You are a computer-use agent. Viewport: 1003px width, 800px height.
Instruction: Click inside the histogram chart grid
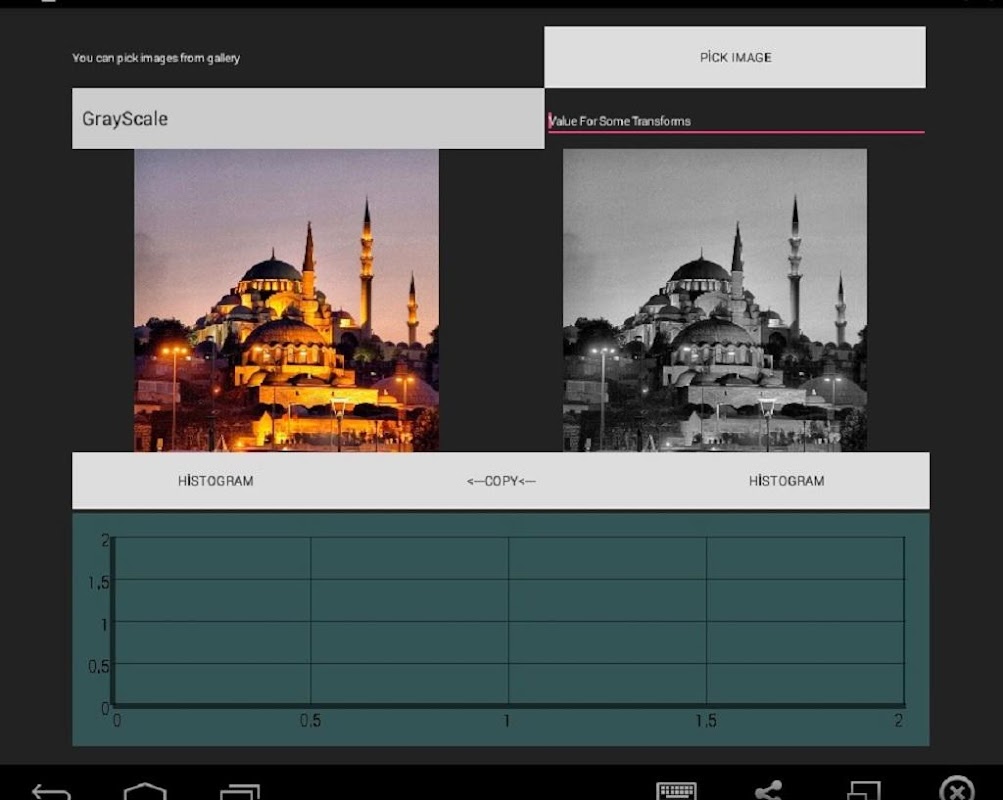click(x=508, y=620)
